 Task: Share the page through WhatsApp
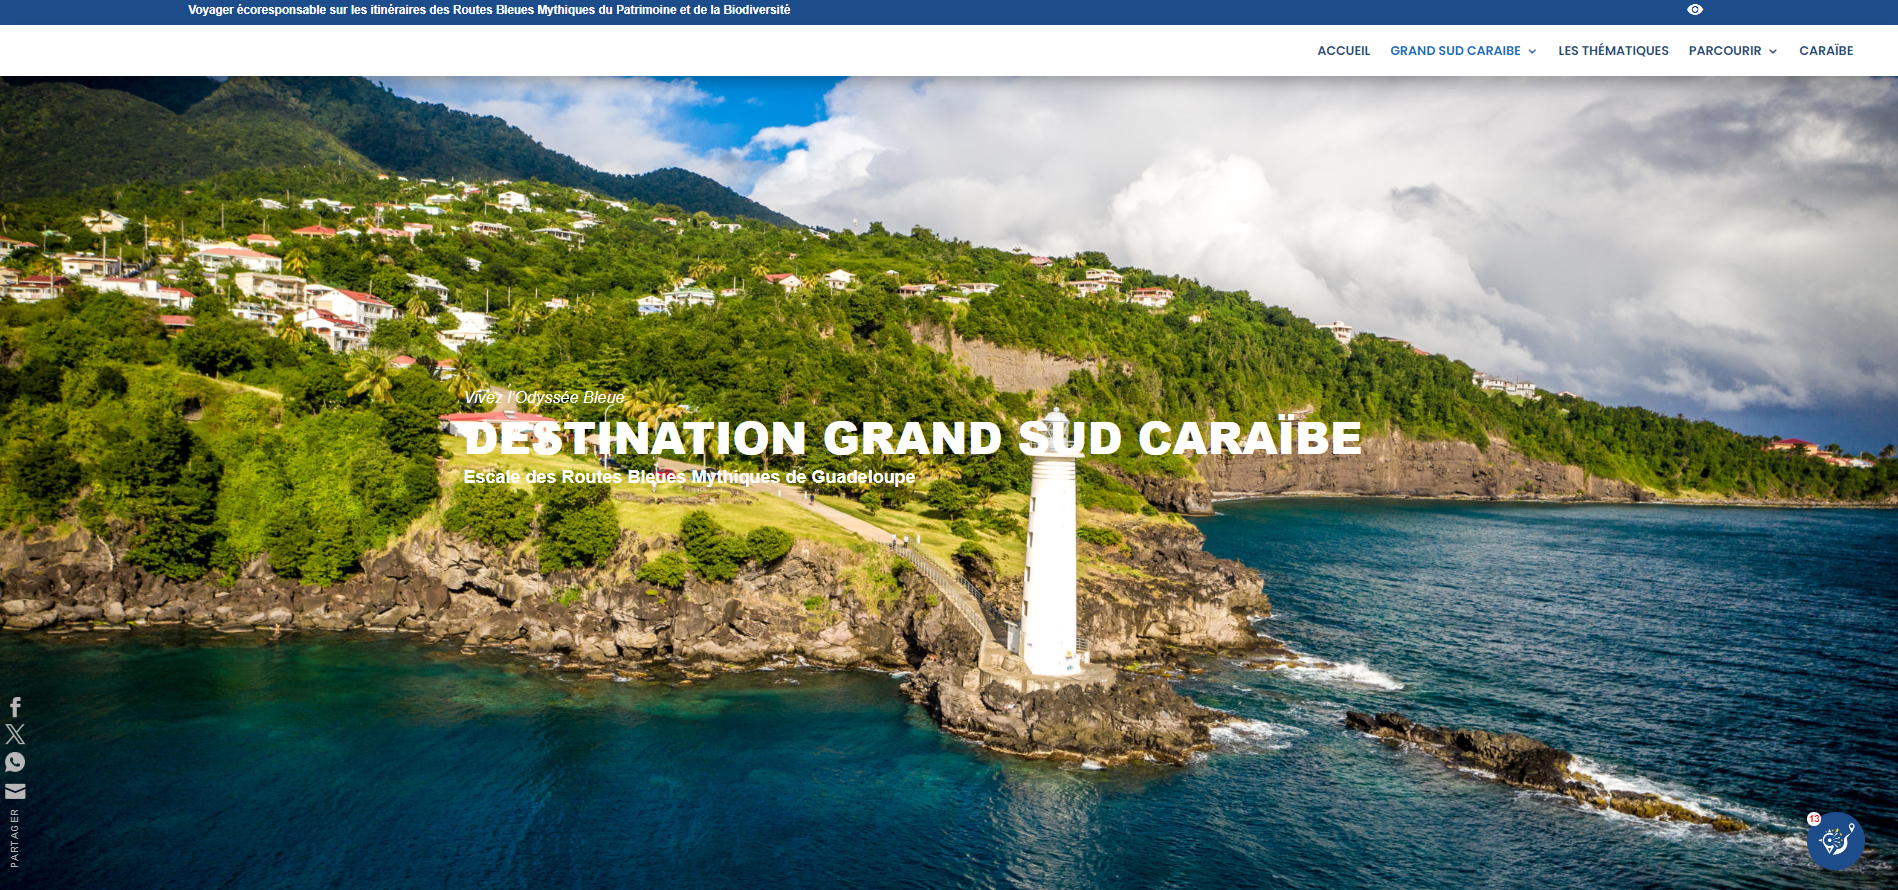pos(15,762)
